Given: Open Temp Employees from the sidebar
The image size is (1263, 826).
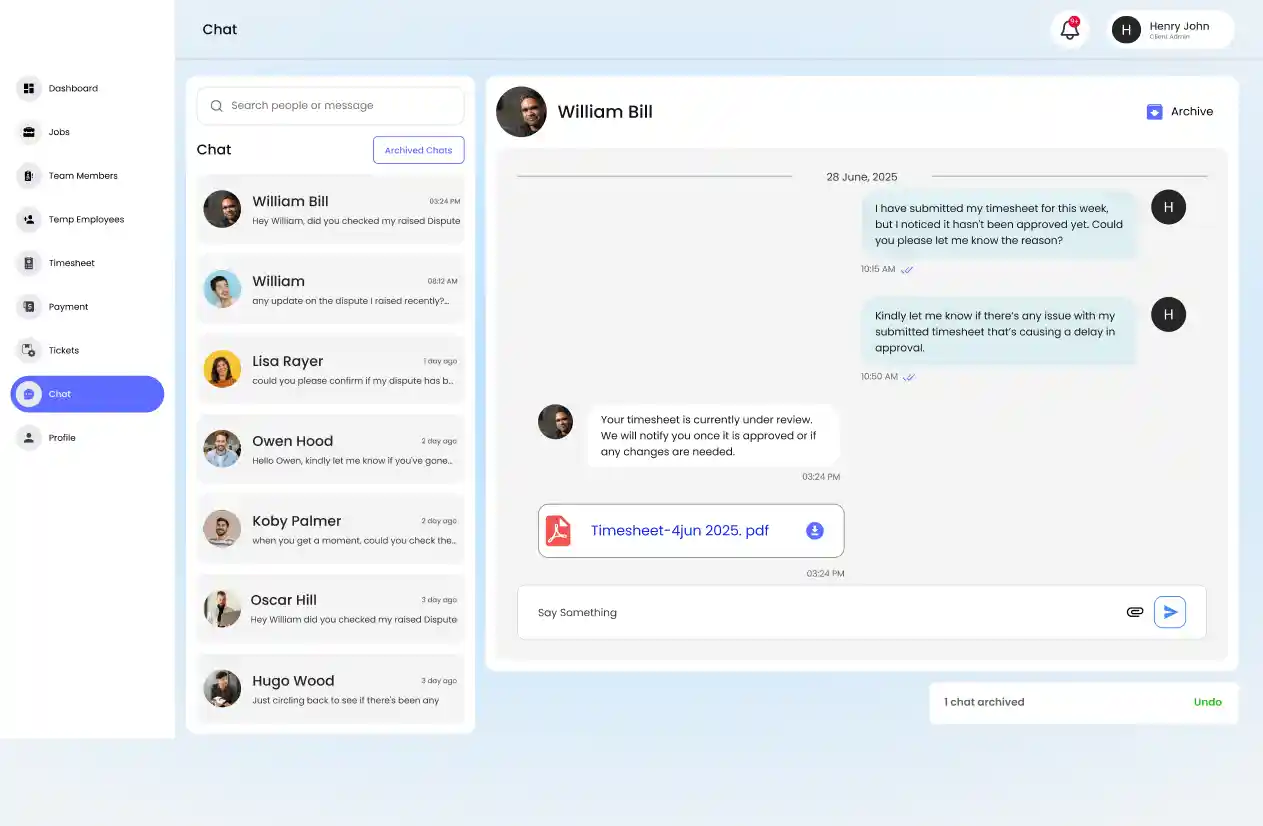Looking at the screenshot, I should click(x=28, y=219).
